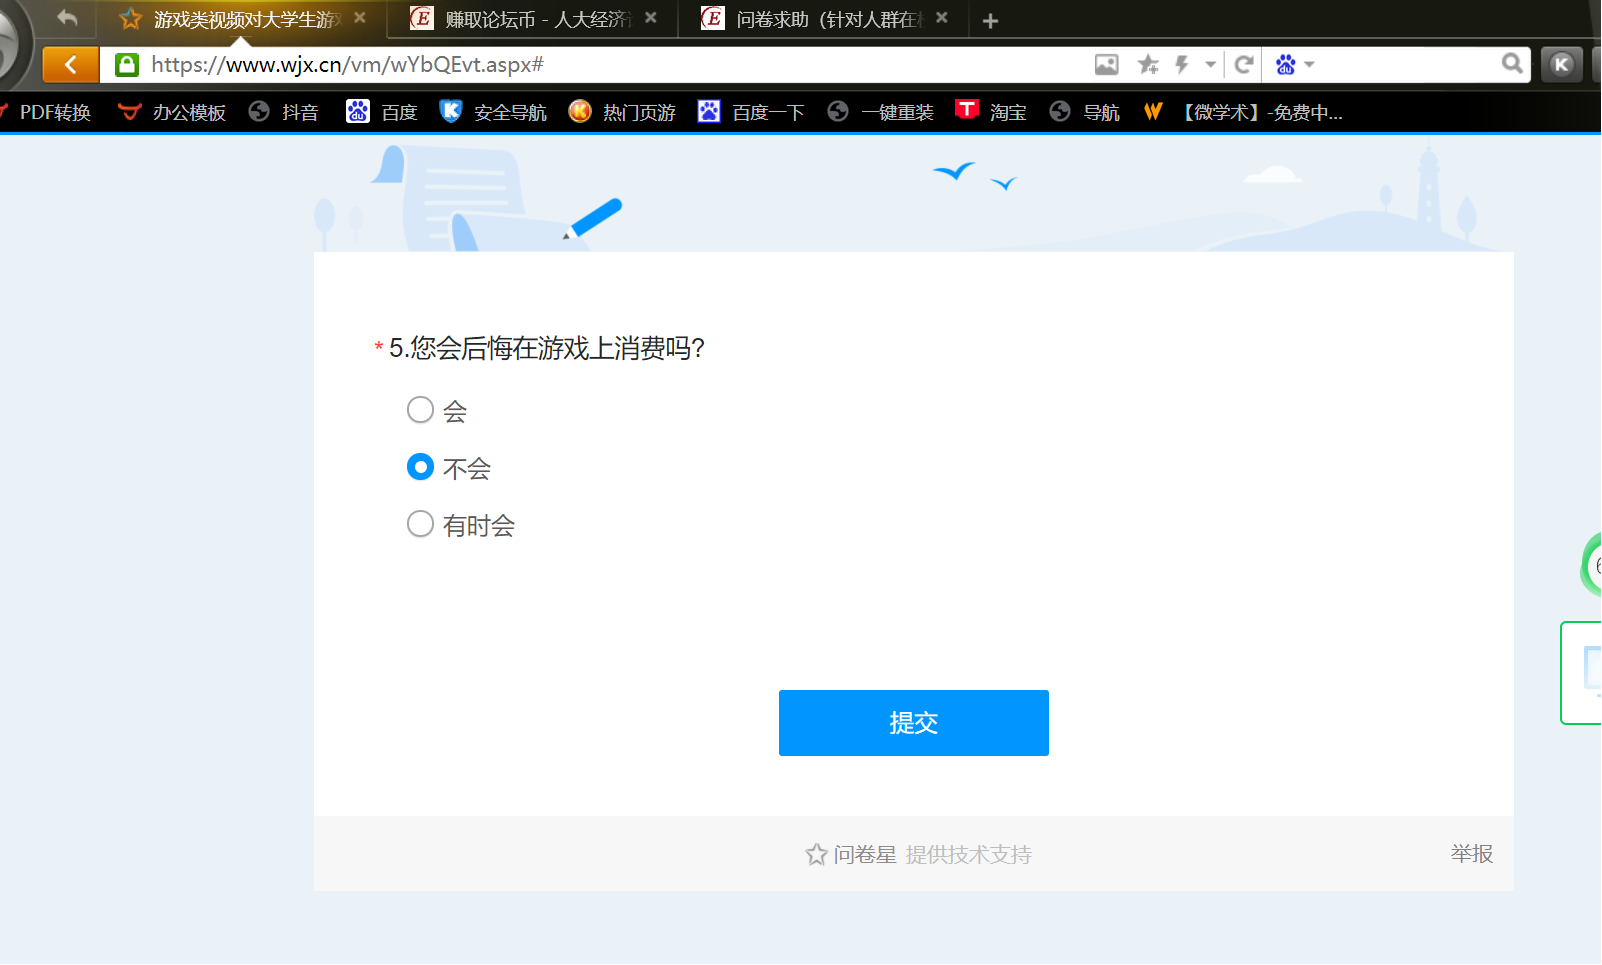Screen dimensions: 1602x965
Task: Click the lightning bolt speed mode icon
Action: click(x=1182, y=65)
